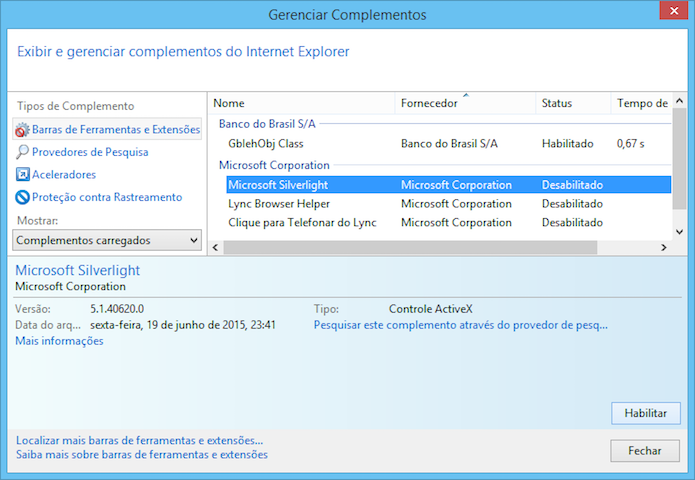Select the GblehObj Class add-on row

point(266,144)
